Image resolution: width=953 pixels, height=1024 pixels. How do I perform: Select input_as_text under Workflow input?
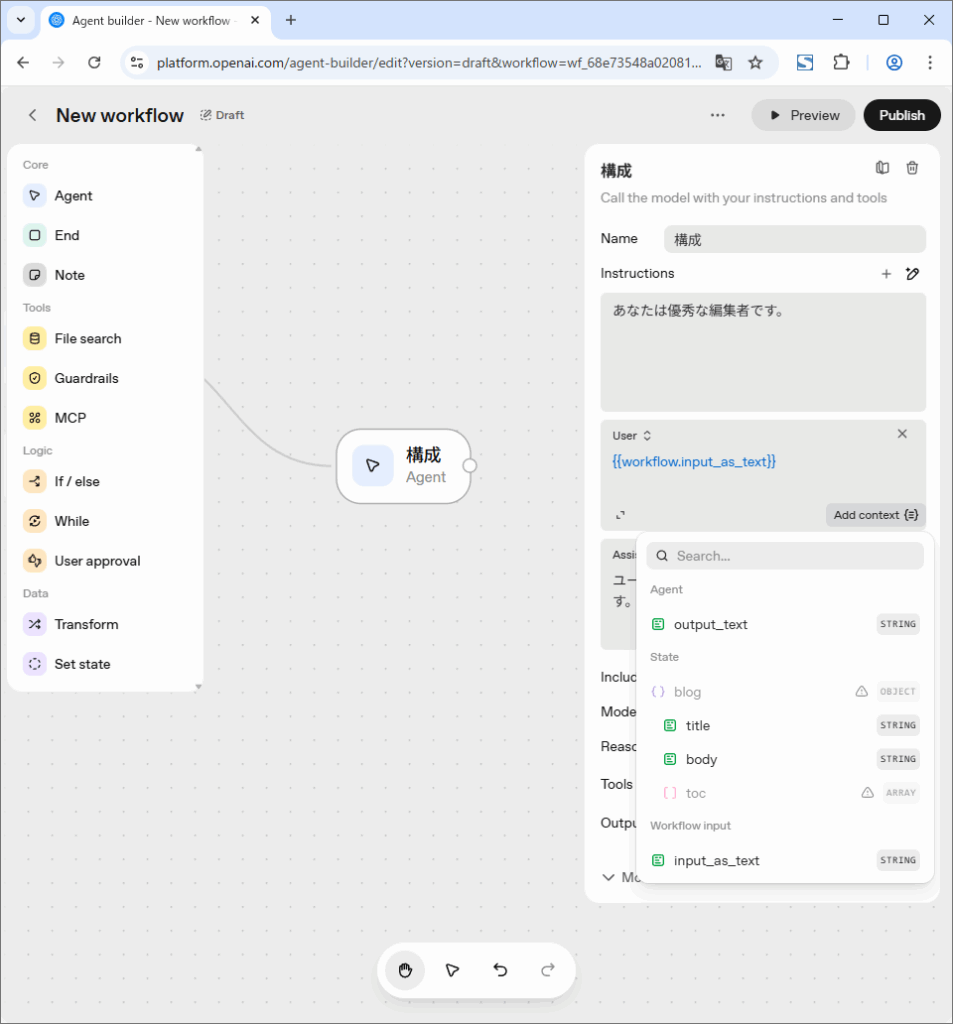(716, 860)
